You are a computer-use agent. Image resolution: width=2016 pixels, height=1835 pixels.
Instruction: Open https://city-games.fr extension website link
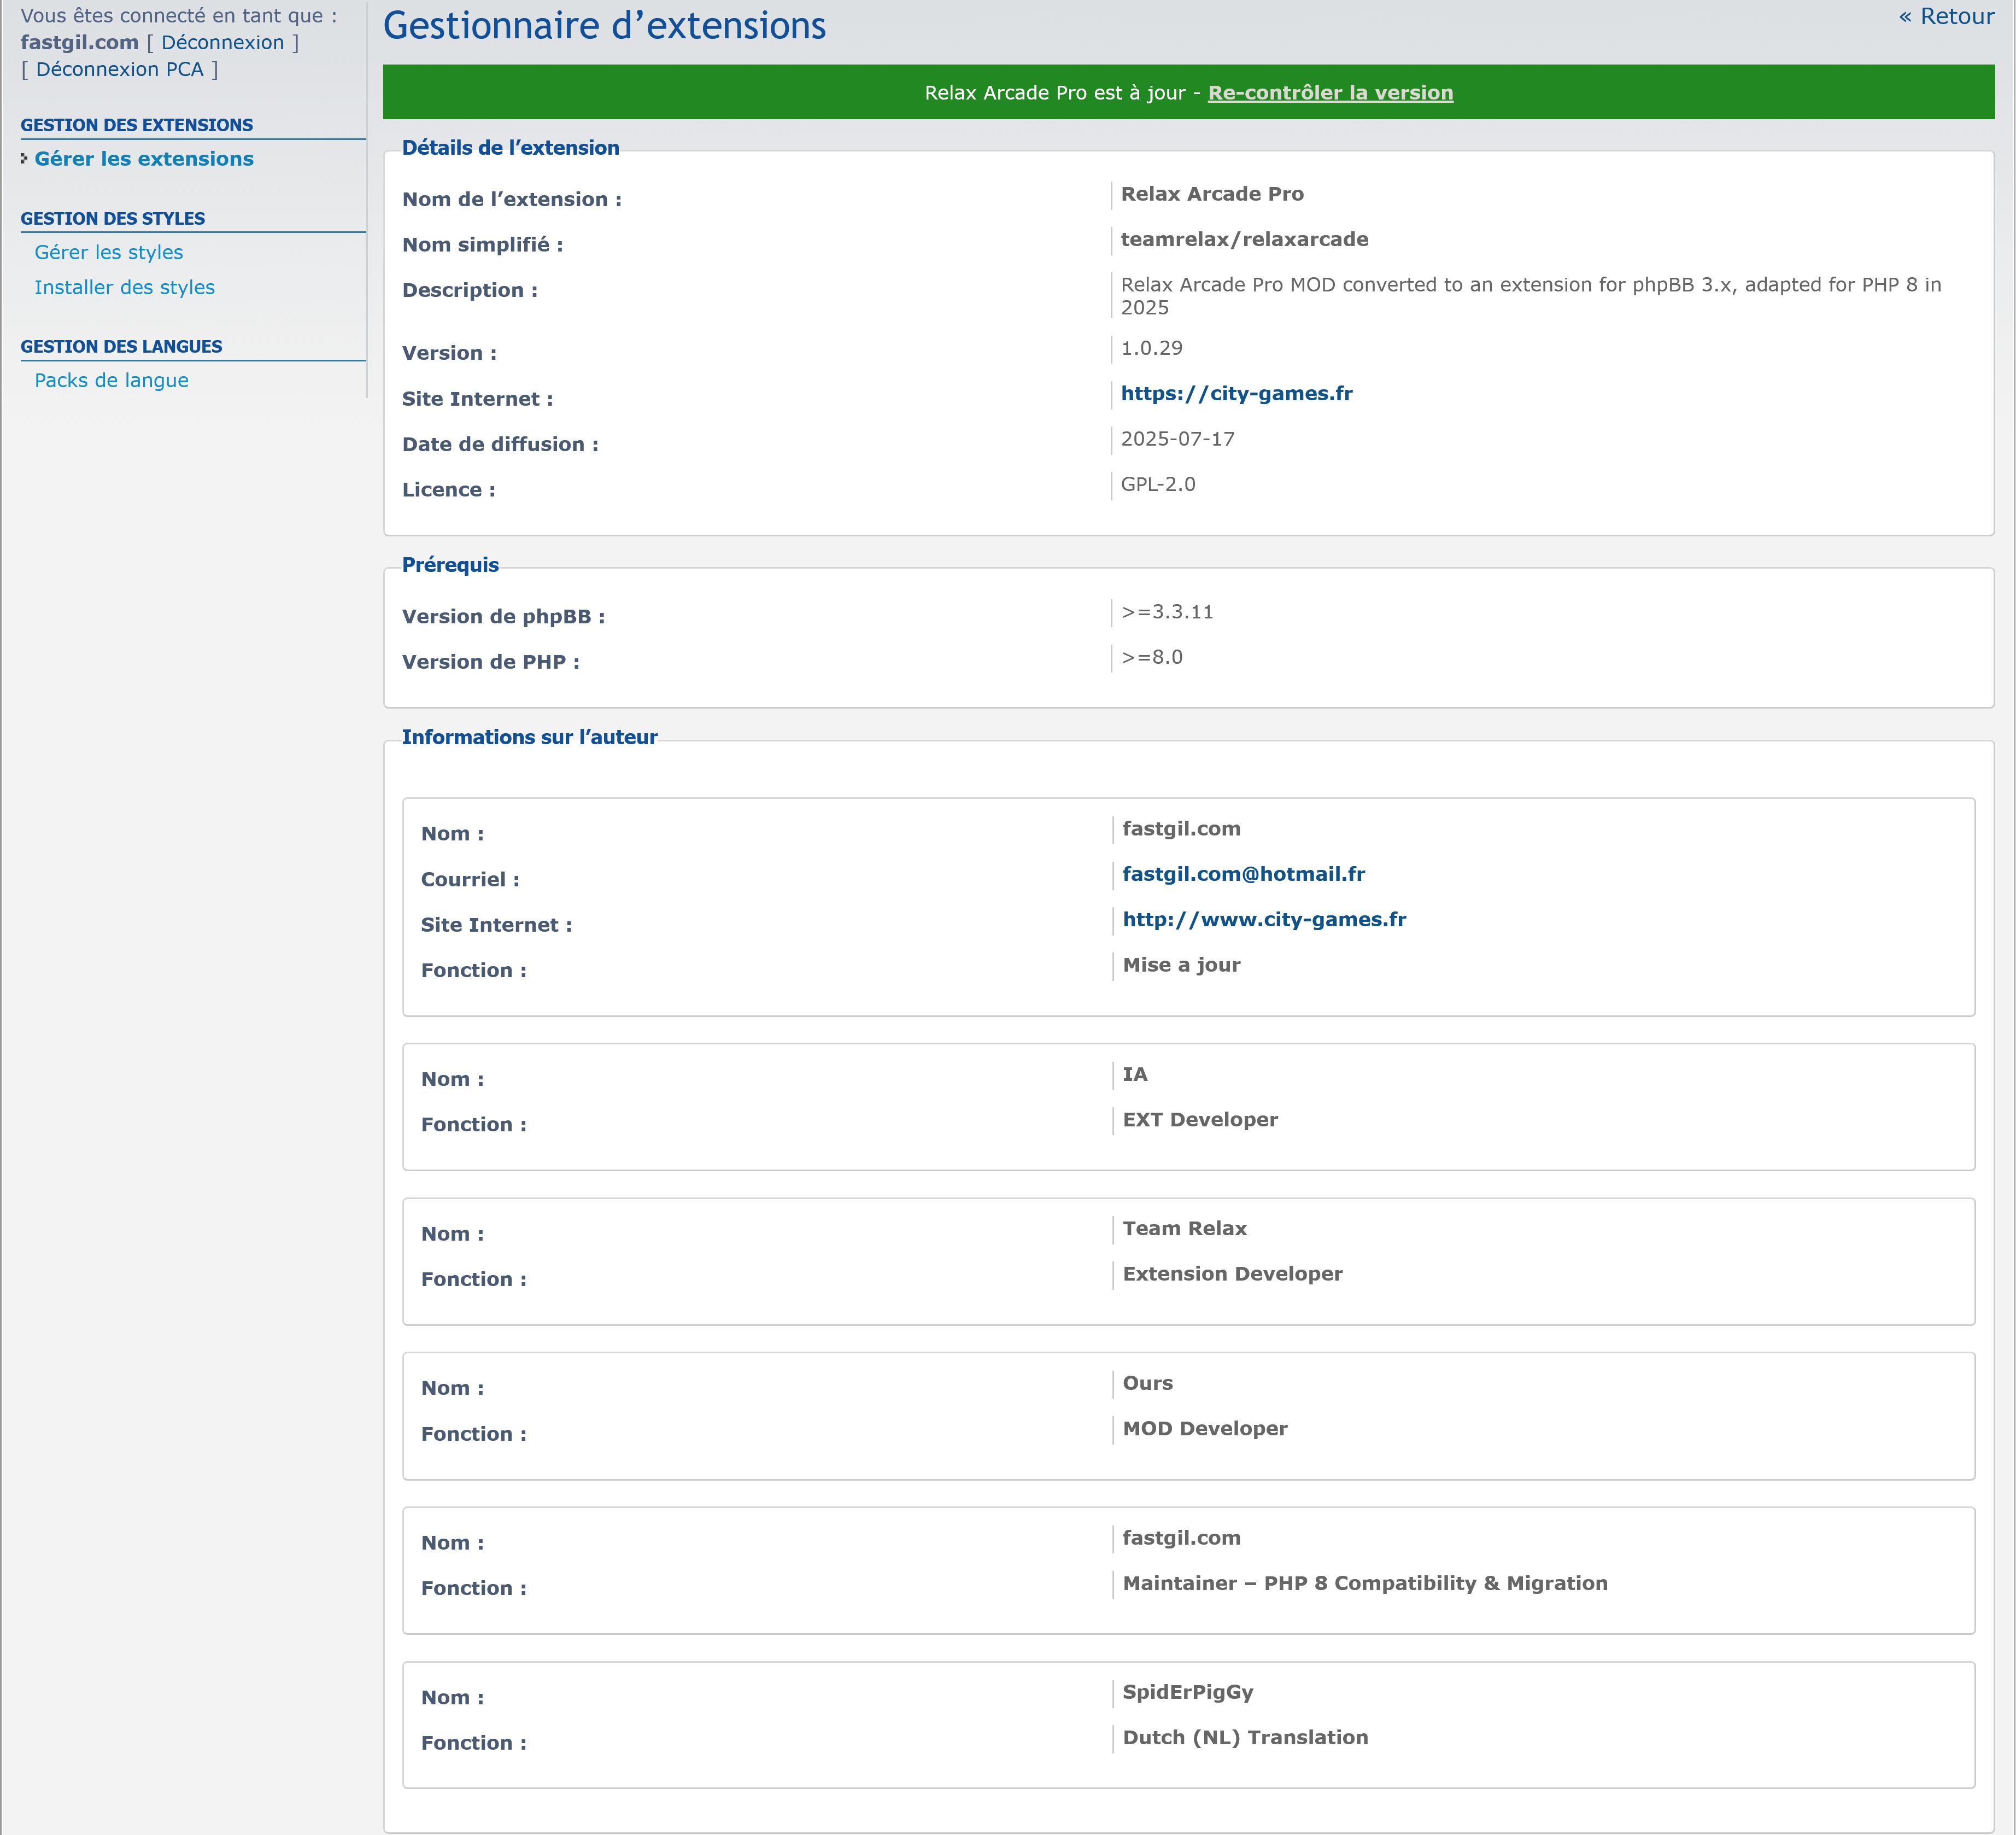pyautogui.click(x=1235, y=393)
